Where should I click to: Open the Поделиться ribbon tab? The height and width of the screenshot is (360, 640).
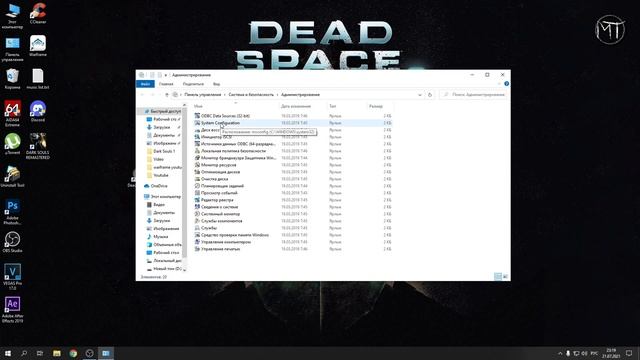coord(193,84)
